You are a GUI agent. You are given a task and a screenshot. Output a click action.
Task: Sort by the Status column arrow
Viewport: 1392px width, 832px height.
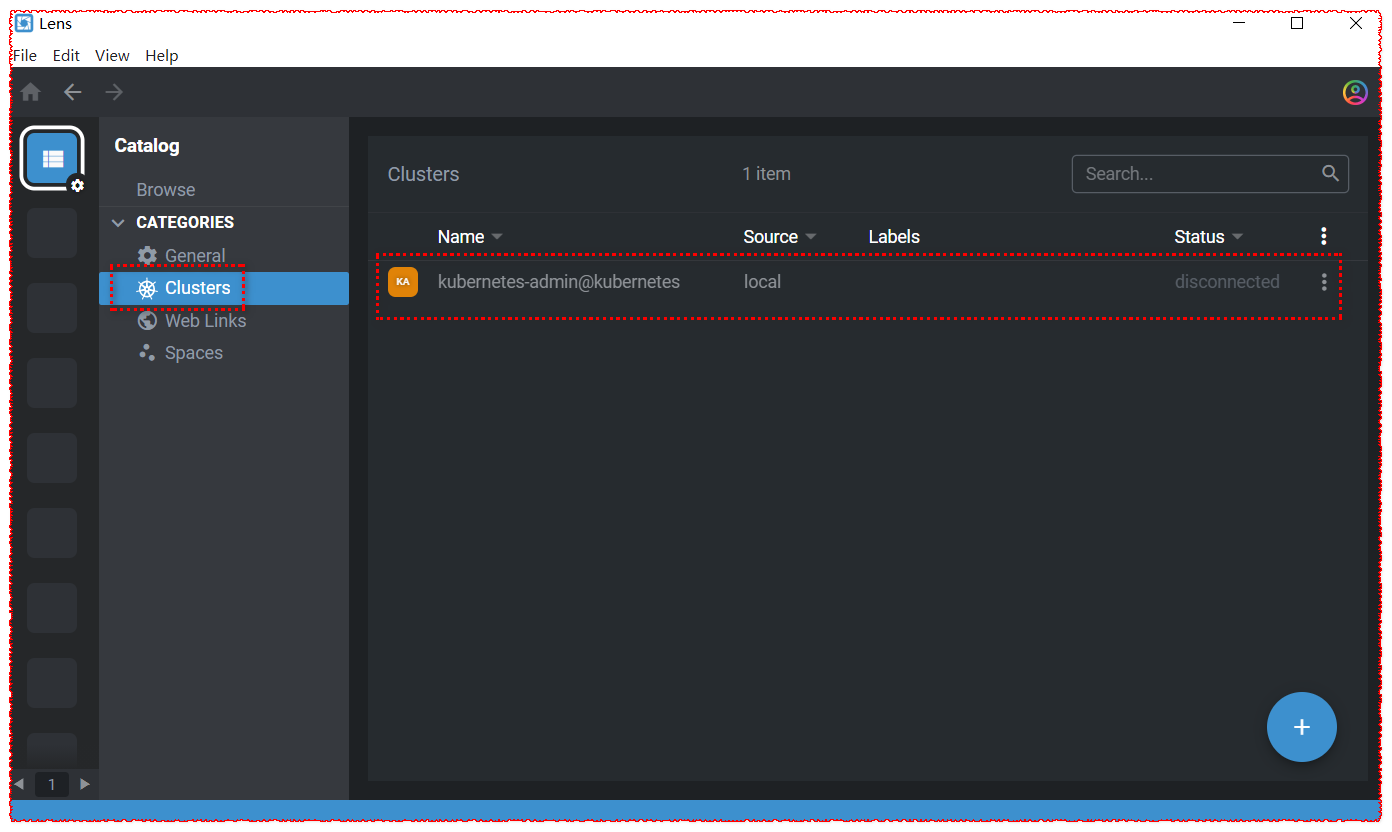1238,237
